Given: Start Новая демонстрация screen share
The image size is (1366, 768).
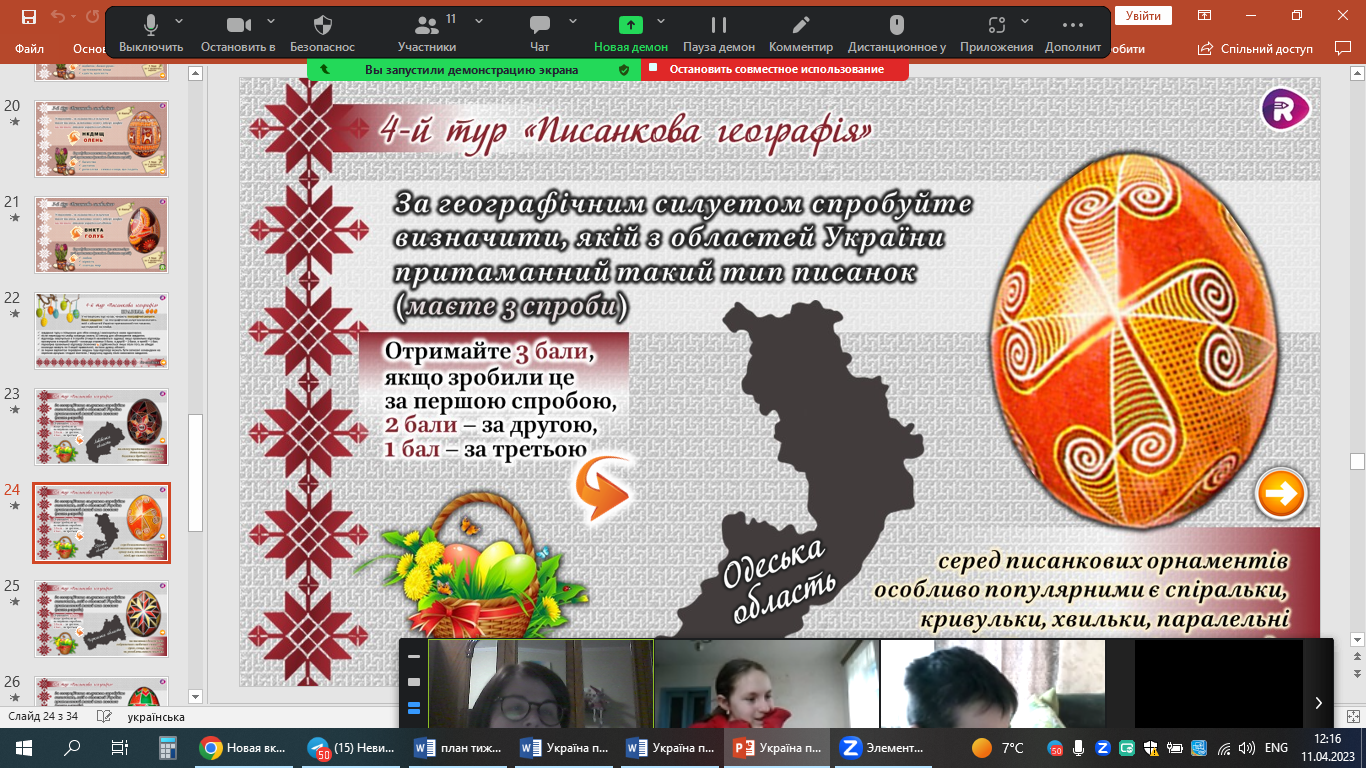Looking at the screenshot, I should [631, 33].
